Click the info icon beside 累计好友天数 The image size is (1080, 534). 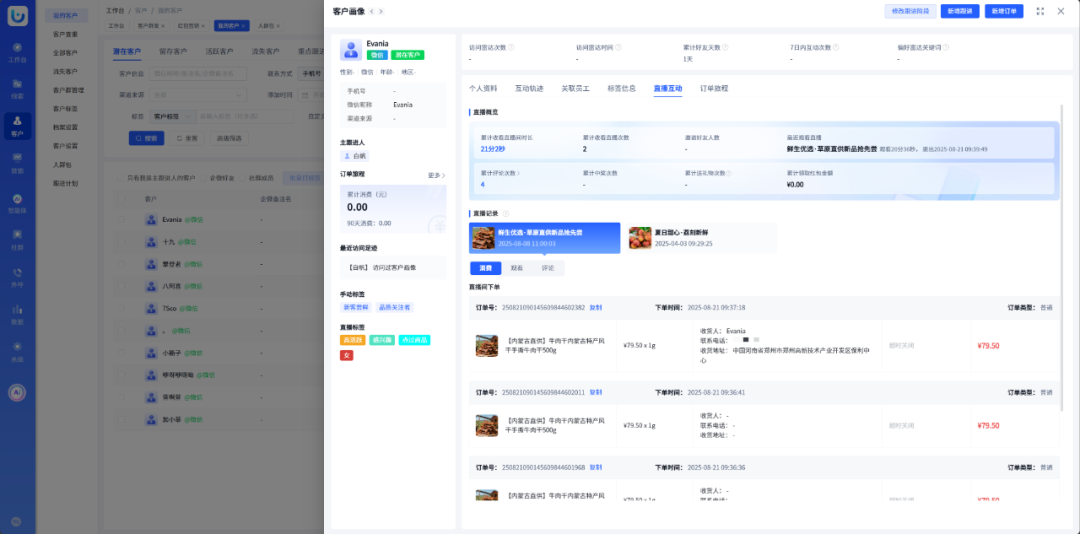coord(726,47)
